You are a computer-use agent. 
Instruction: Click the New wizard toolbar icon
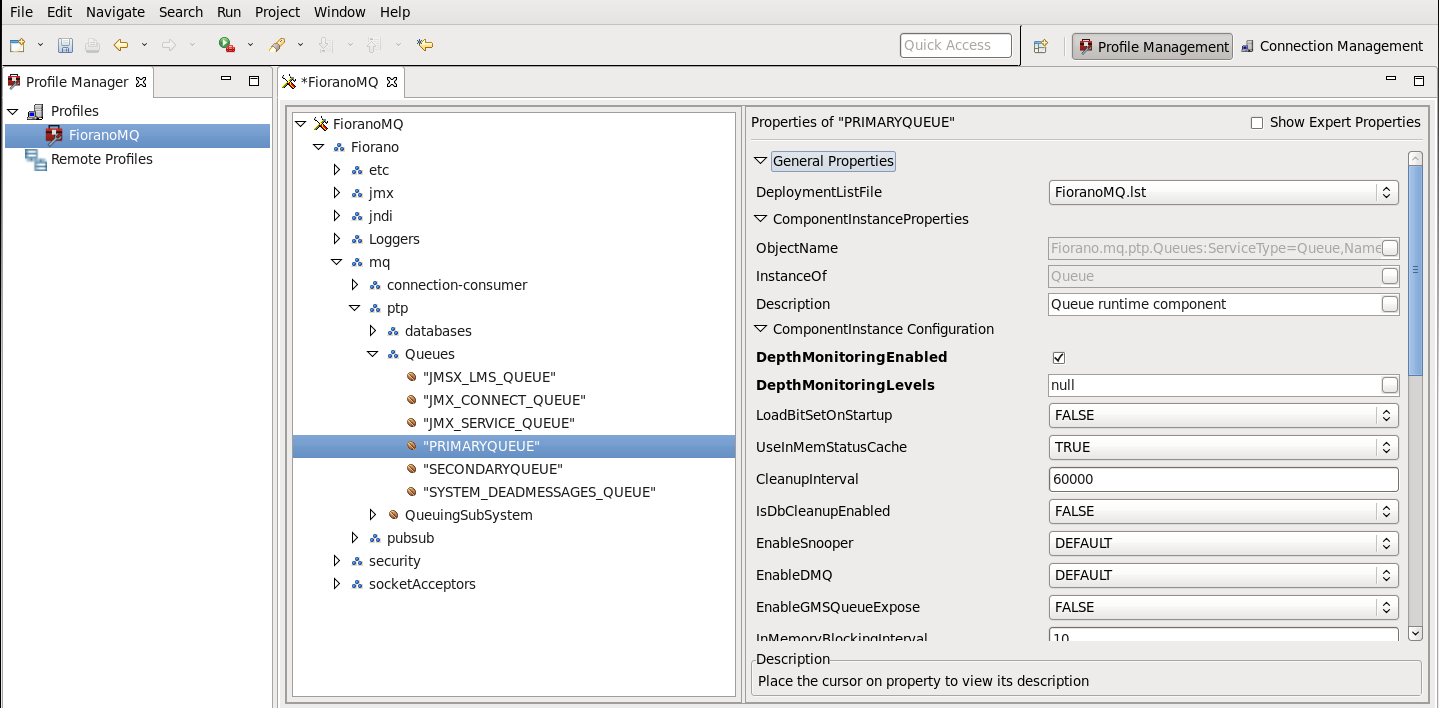17,45
